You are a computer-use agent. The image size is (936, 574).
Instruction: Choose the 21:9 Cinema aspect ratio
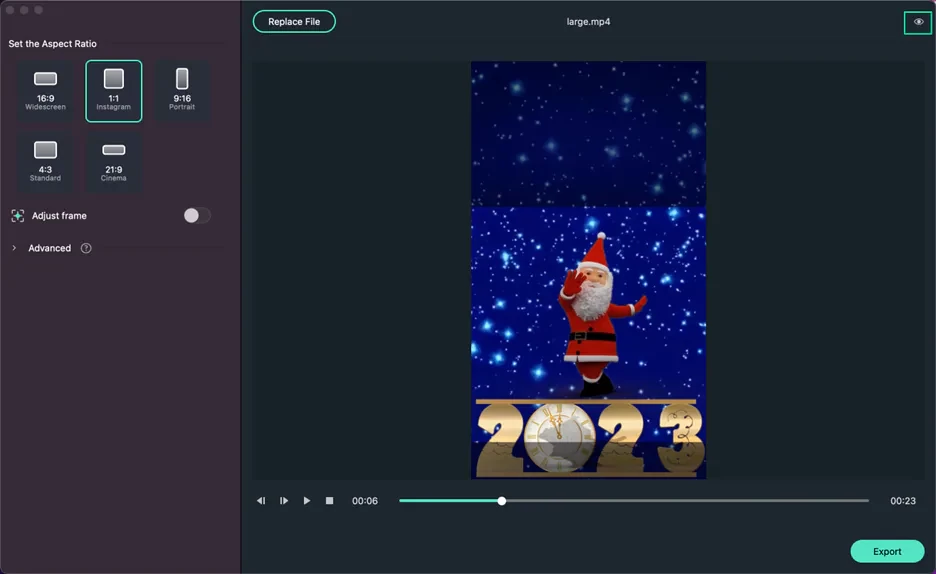pos(113,161)
